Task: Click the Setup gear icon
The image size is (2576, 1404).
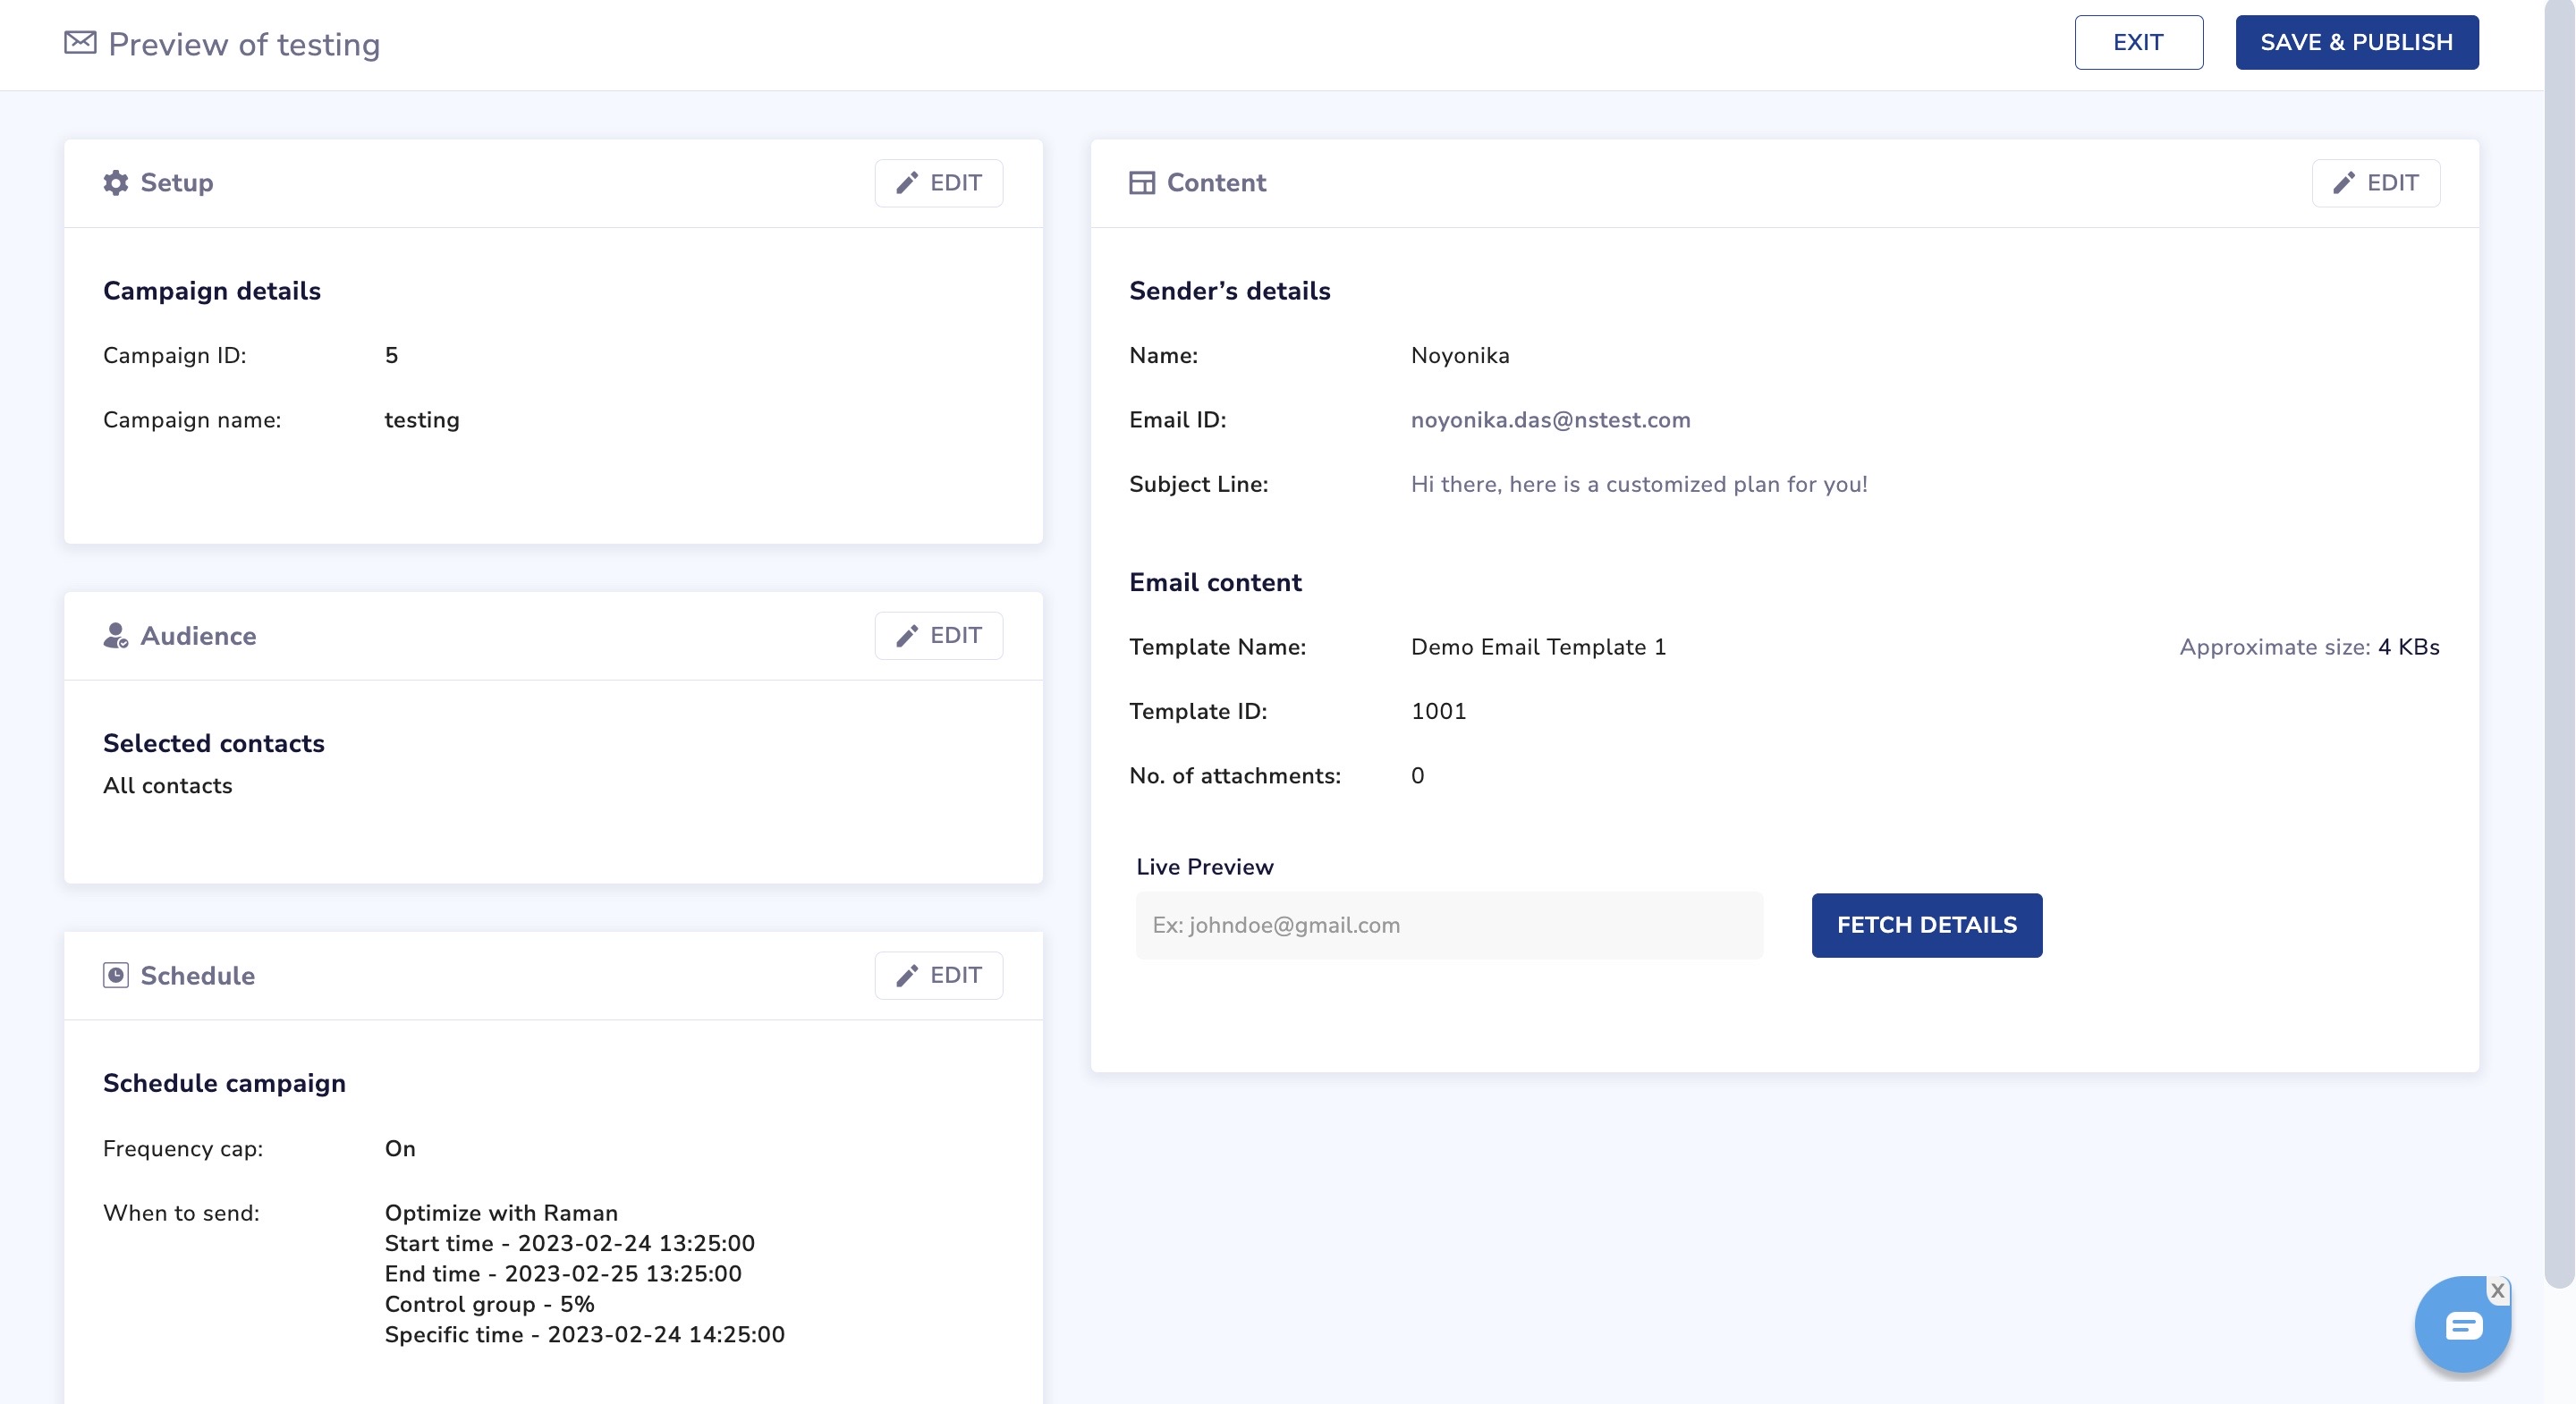Action: click(116, 183)
